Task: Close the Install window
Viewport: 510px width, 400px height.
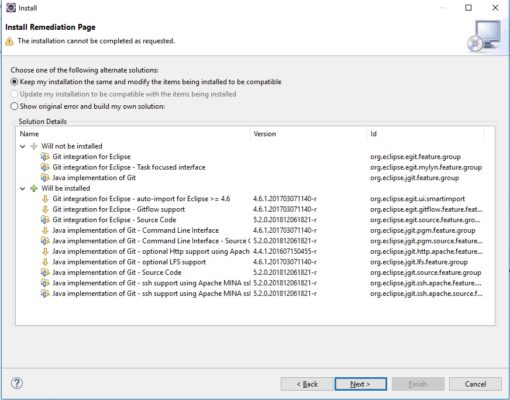Action: (495, 8)
